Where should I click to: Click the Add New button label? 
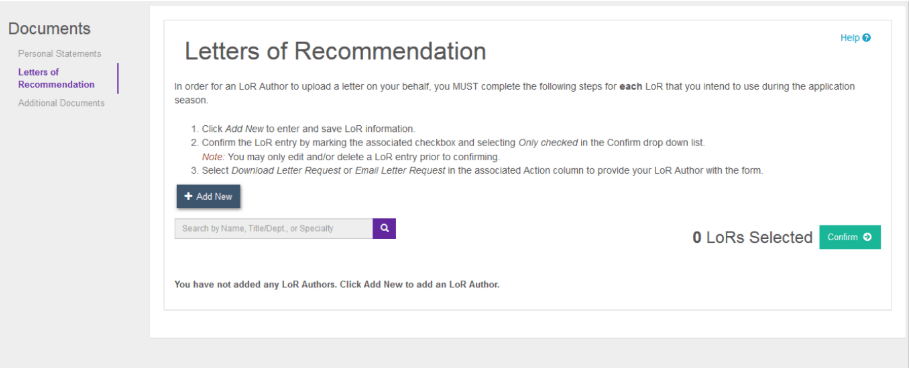[x=214, y=196]
